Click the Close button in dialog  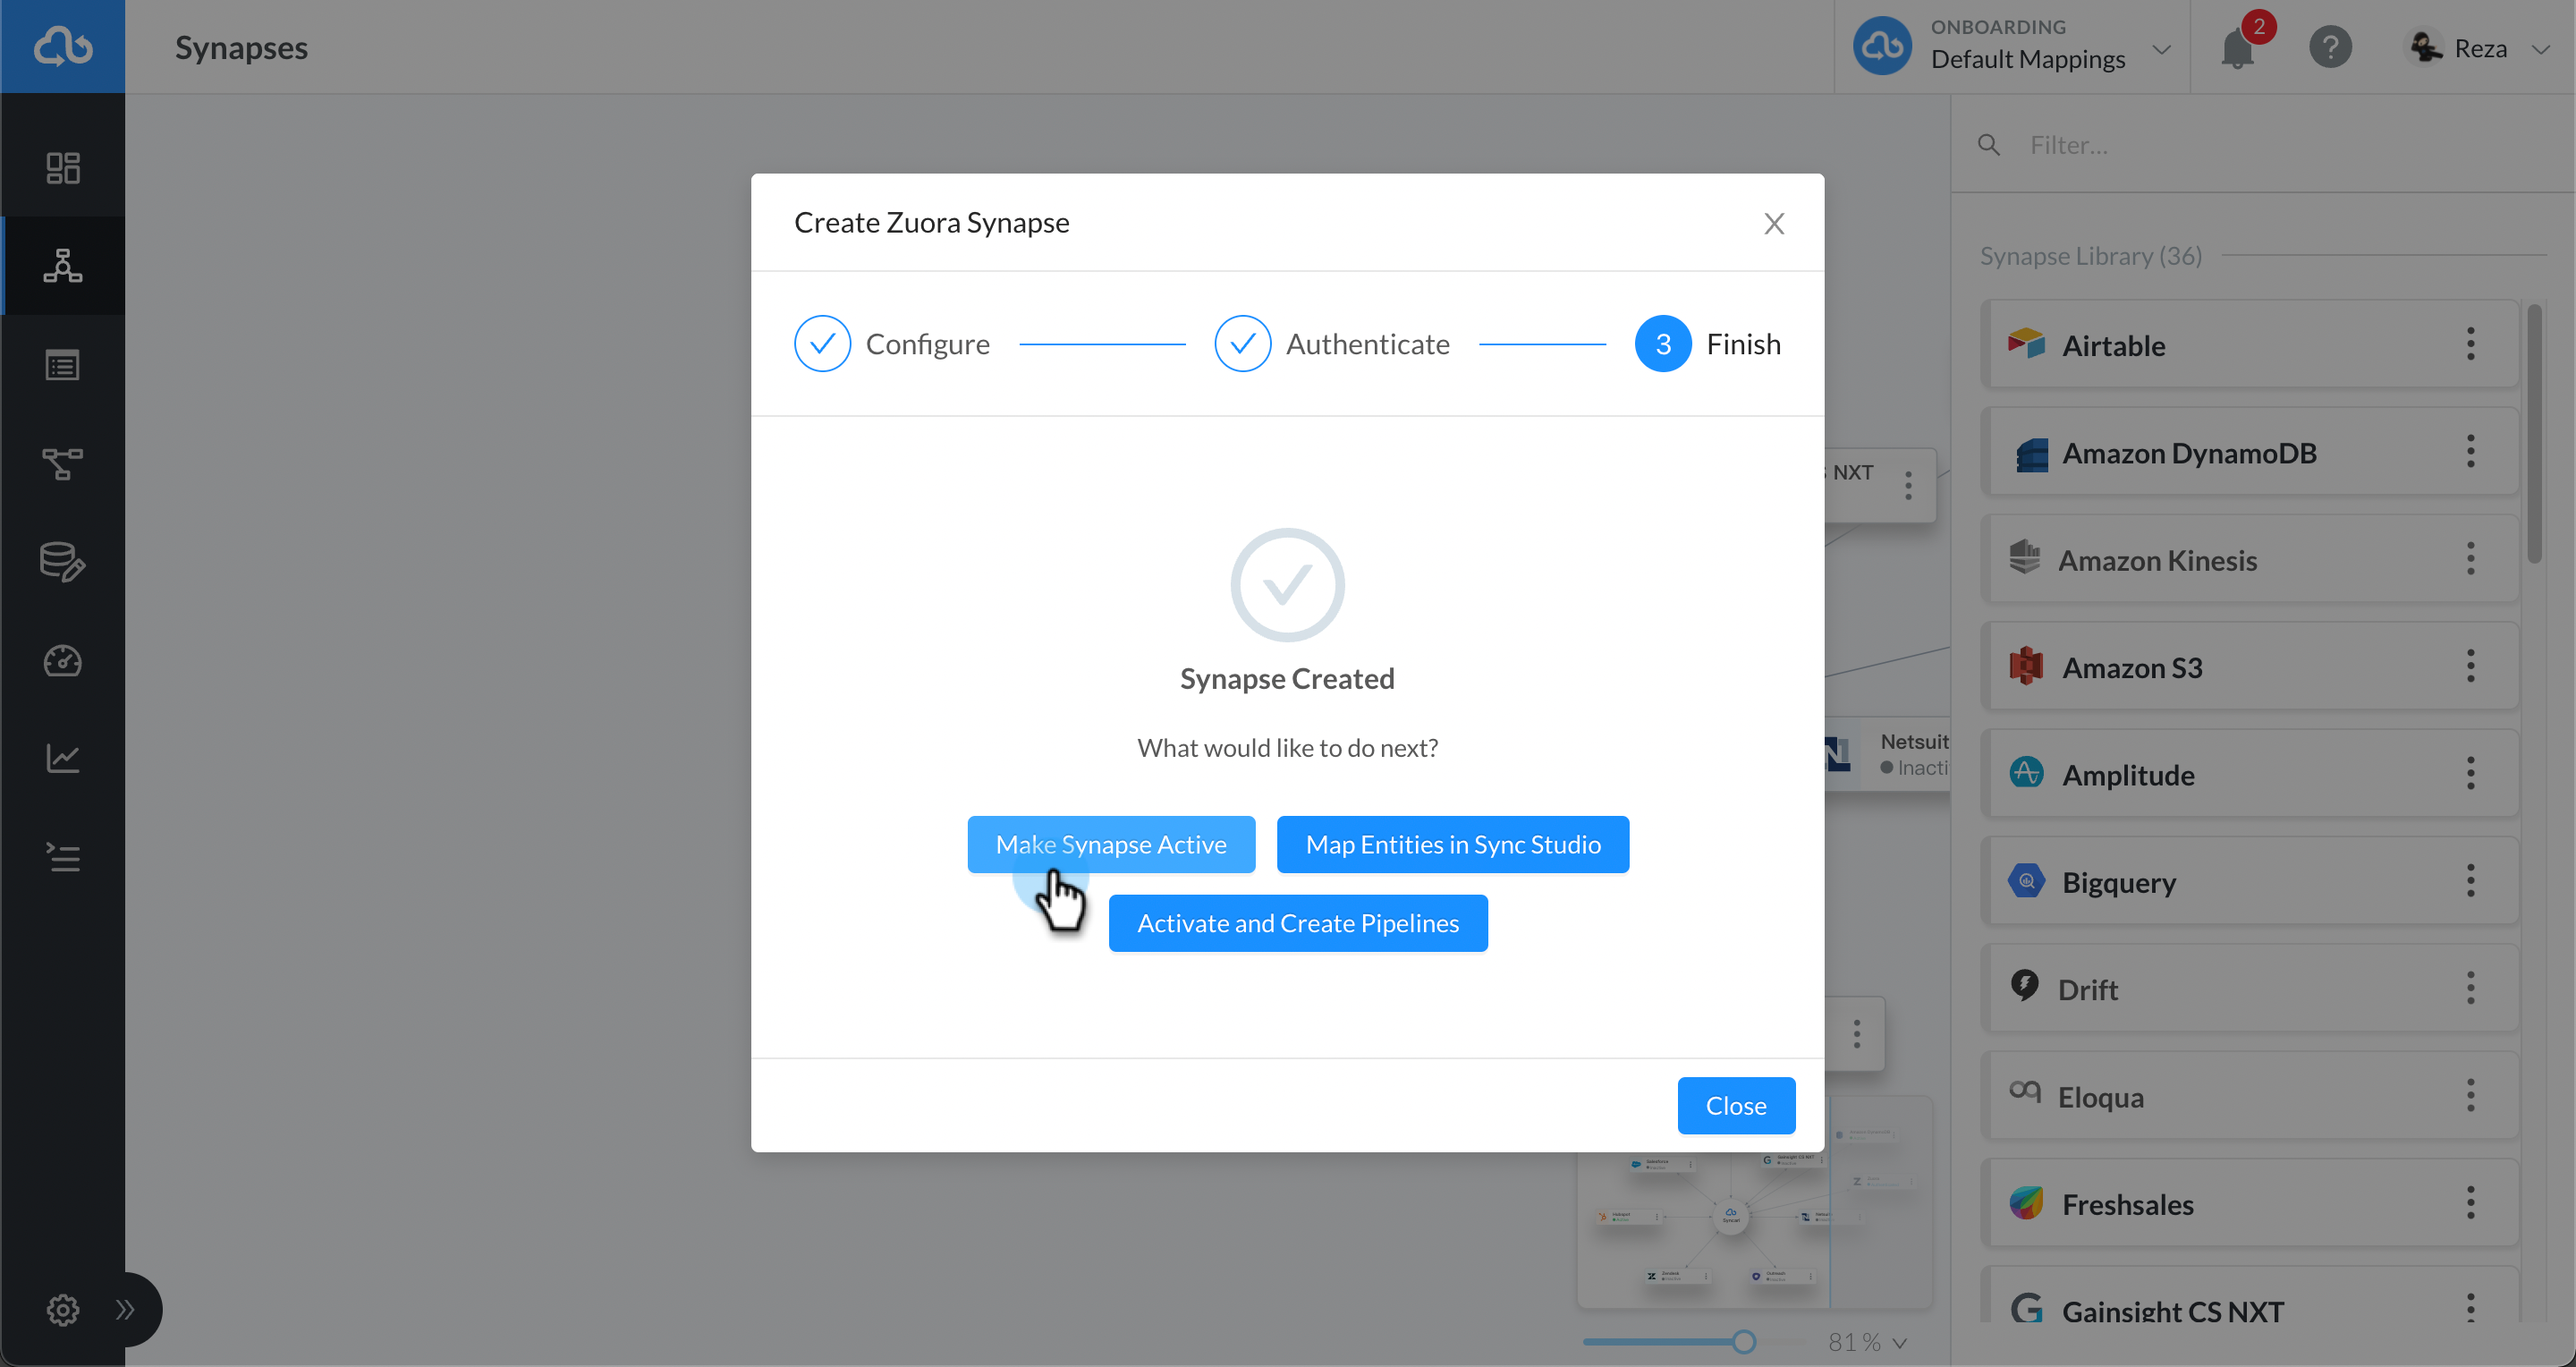pos(1735,1105)
